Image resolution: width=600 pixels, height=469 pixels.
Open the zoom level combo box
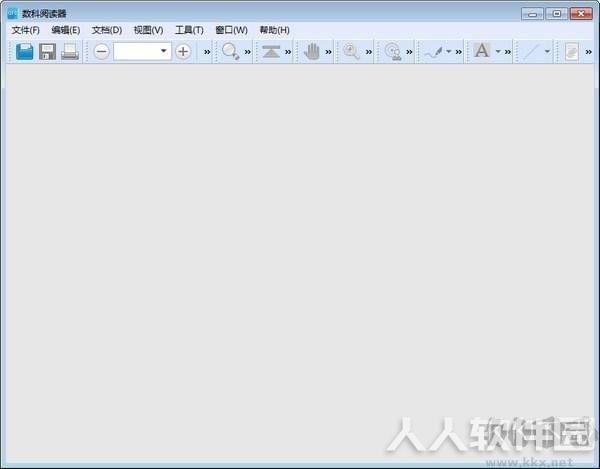click(142, 51)
